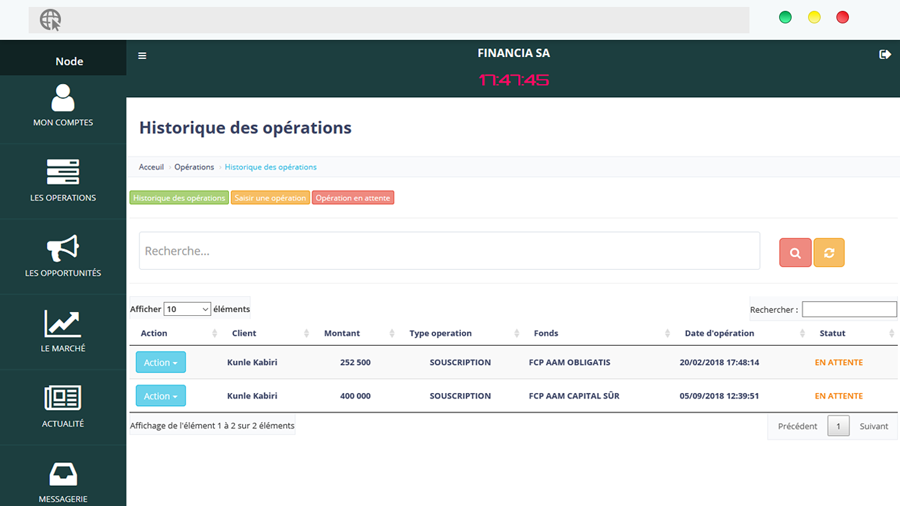The width and height of the screenshot is (900, 506).
Task: Switch to Saisir une opération tab
Action: click(270, 198)
